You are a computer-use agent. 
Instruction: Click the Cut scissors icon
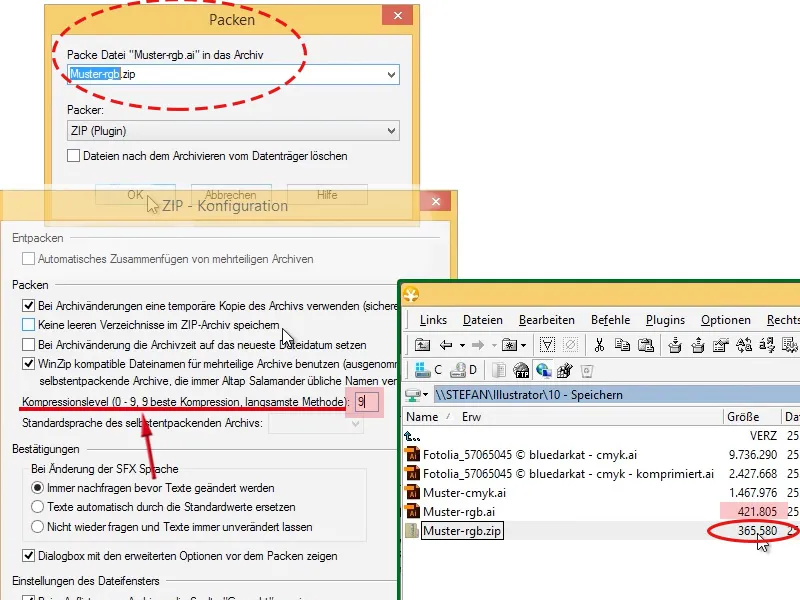(x=599, y=345)
